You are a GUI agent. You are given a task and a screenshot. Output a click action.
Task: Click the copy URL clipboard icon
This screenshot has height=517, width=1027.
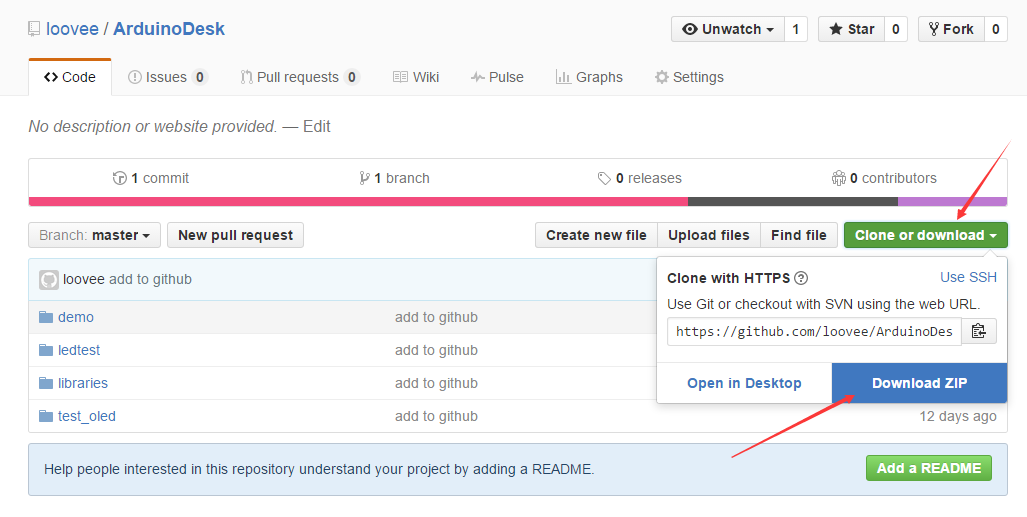pos(979,331)
